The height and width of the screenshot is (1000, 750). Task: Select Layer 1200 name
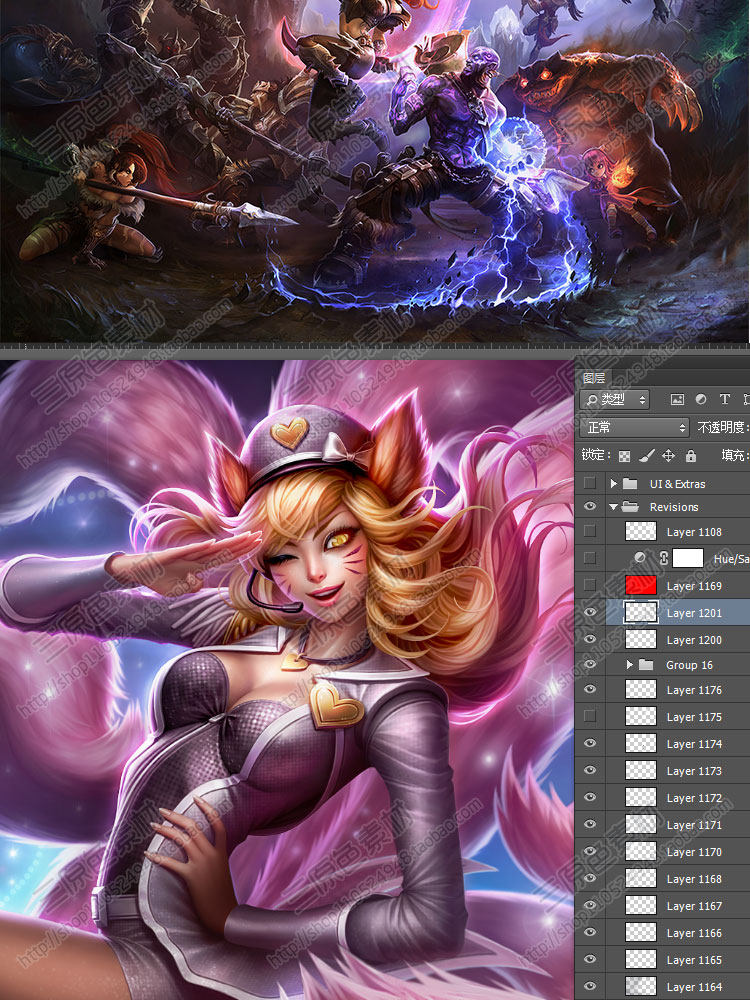pos(694,640)
